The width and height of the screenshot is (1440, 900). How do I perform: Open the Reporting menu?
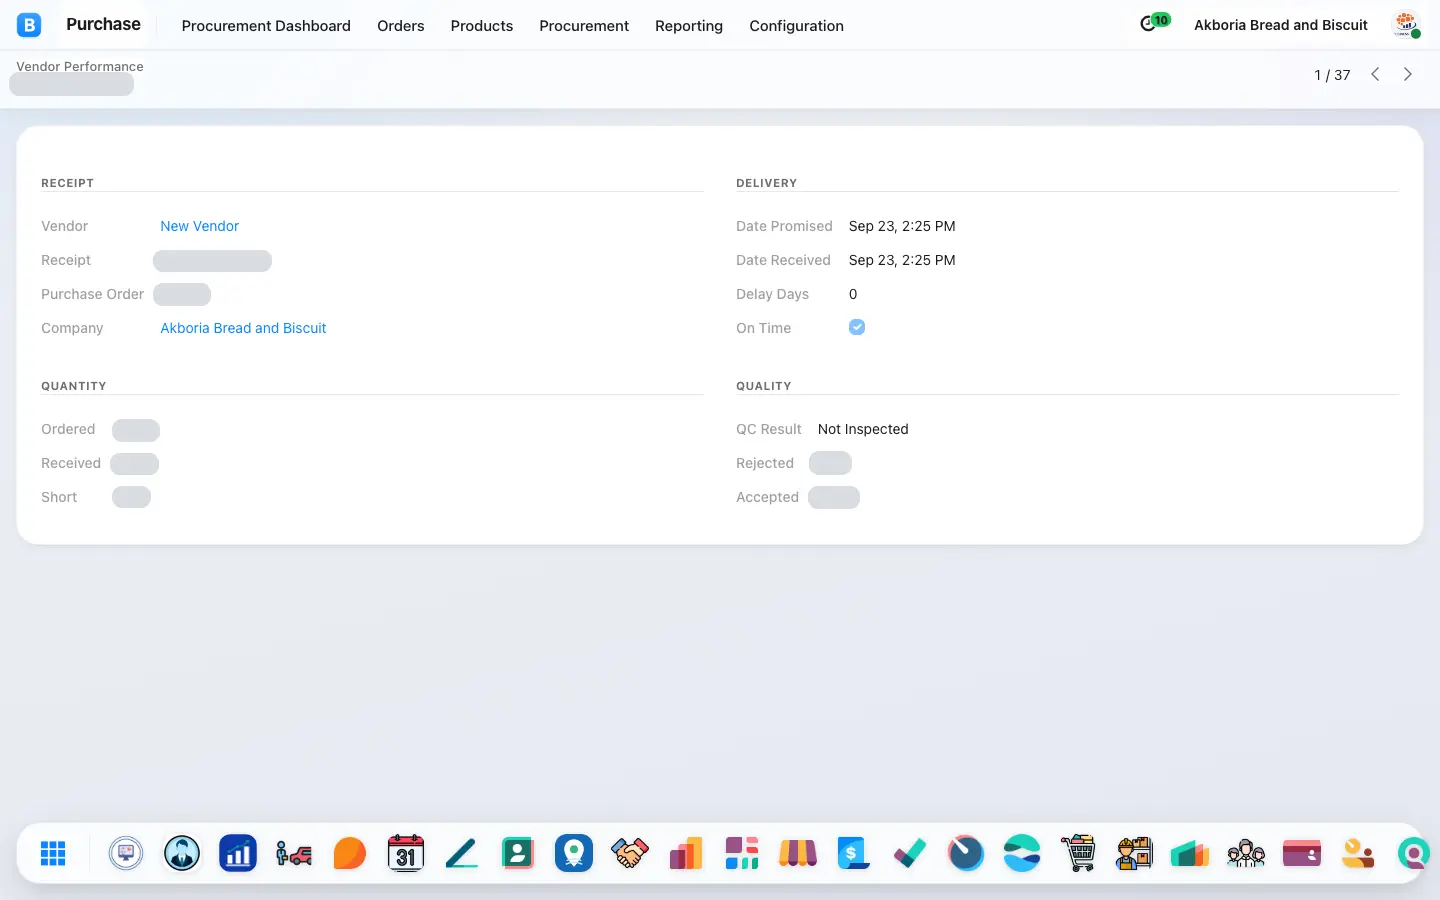(x=689, y=26)
